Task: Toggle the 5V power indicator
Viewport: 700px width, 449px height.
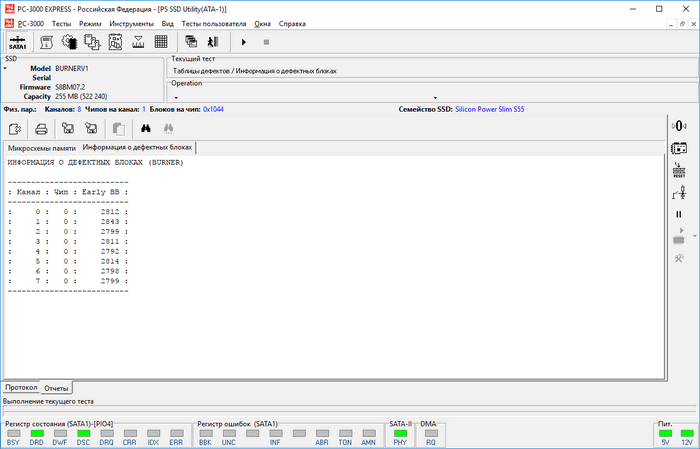Action: (x=666, y=433)
